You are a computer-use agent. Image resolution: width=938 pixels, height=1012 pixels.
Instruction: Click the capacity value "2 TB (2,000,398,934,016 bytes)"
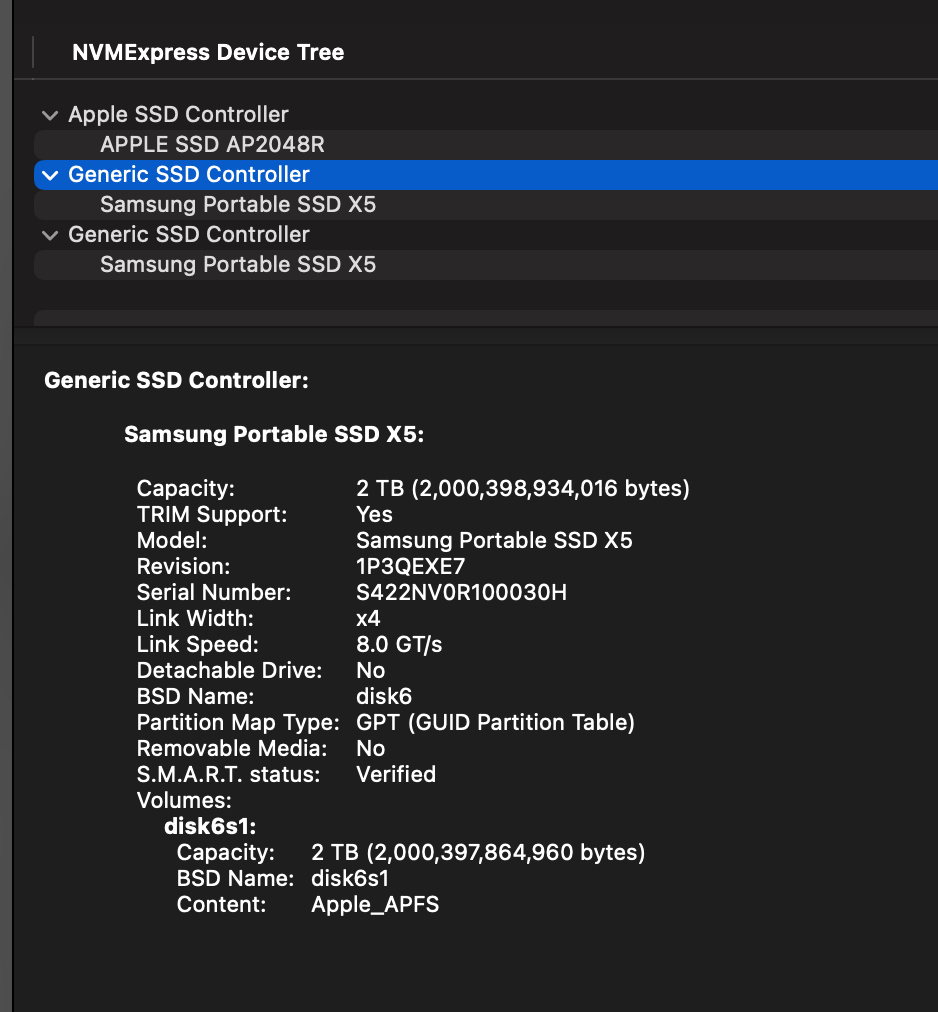(523, 489)
